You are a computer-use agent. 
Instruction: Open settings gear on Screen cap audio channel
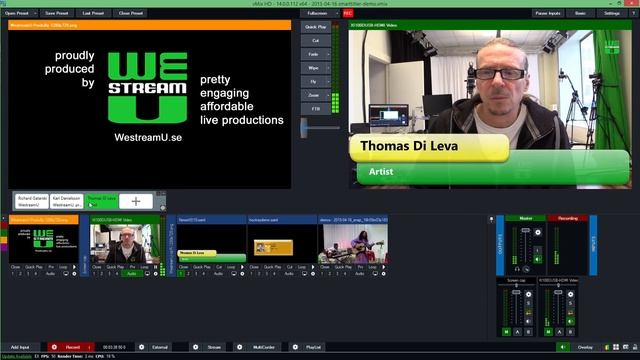(x=529, y=294)
